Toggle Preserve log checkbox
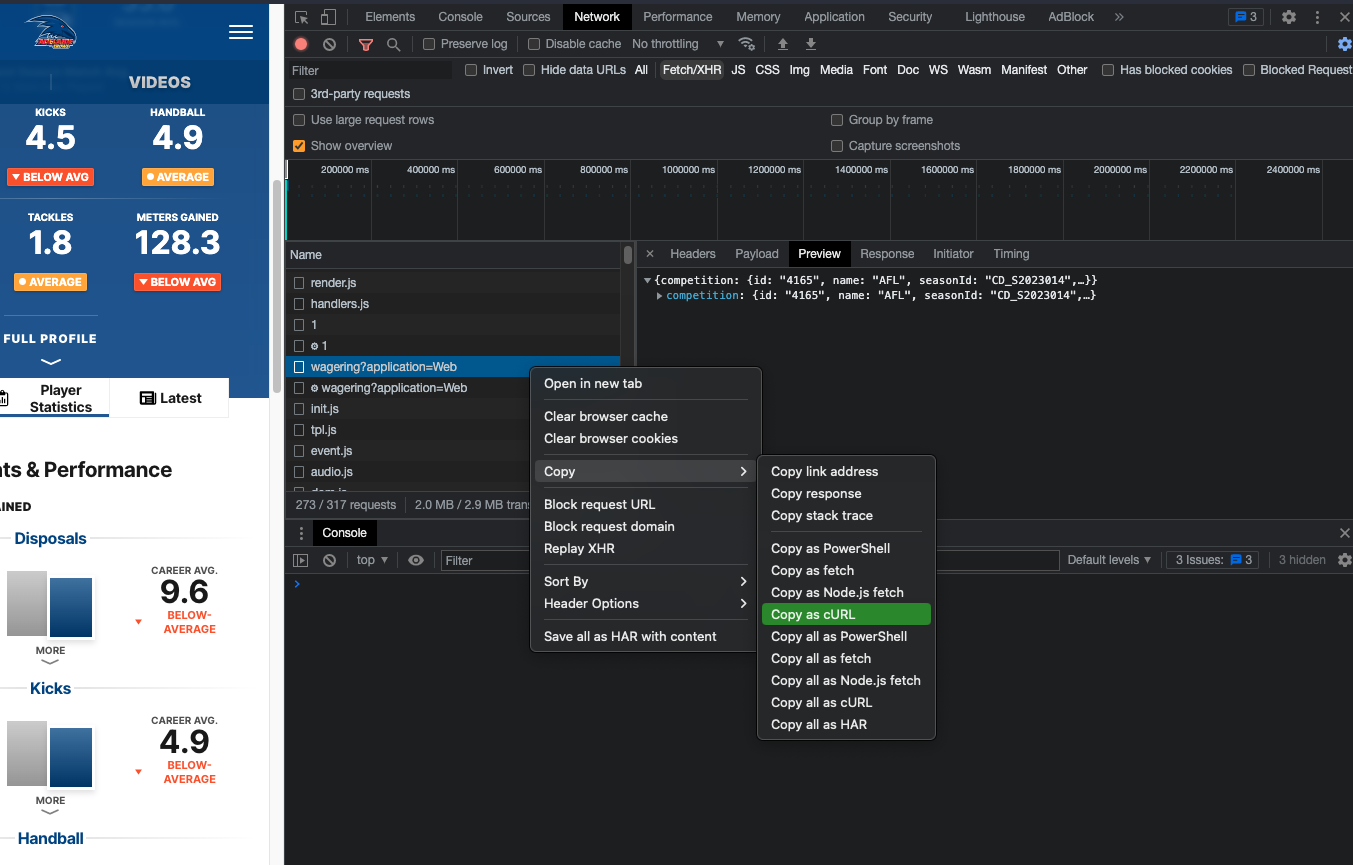 [x=429, y=44]
